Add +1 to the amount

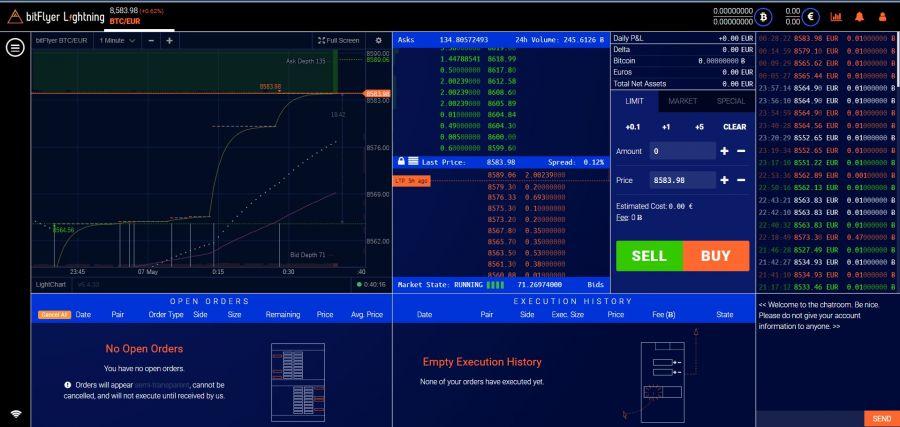666,127
